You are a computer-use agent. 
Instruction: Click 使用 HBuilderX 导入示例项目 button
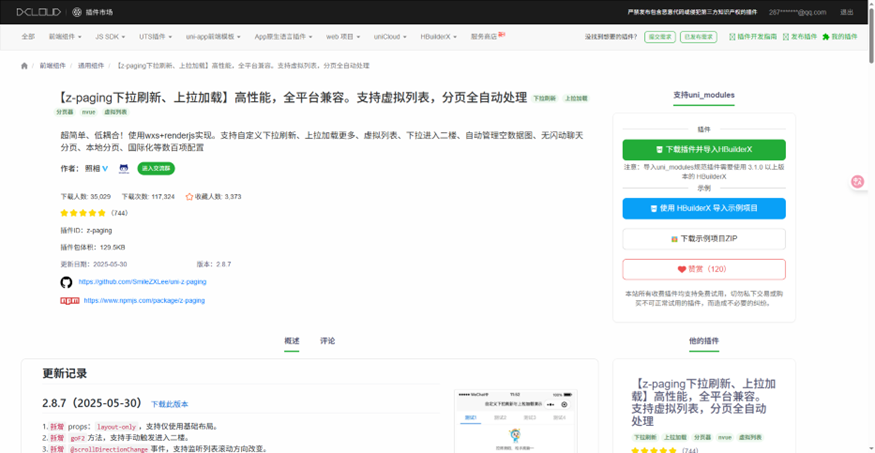[x=704, y=208]
